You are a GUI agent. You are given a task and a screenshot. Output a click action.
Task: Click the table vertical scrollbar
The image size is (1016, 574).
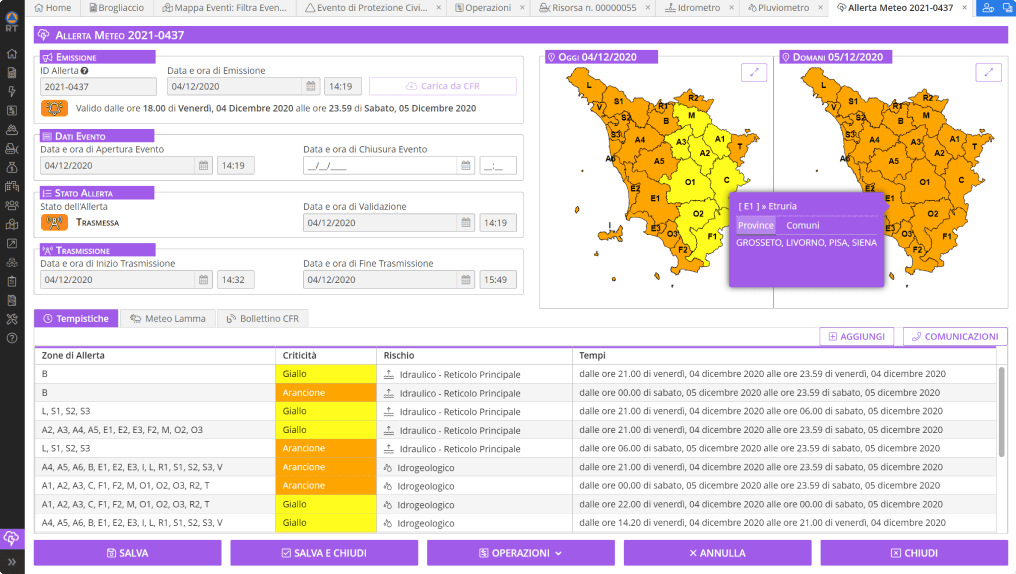pyautogui.click(x=1002, y=413)
